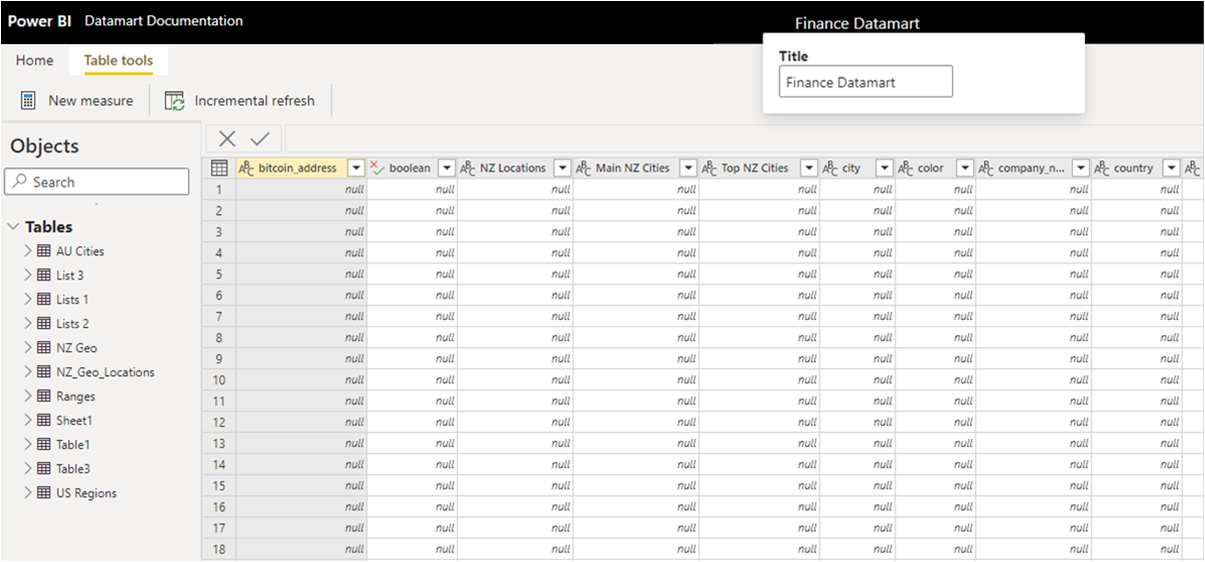
Task: Expand the AU Cities table
Action: point(28,251)
